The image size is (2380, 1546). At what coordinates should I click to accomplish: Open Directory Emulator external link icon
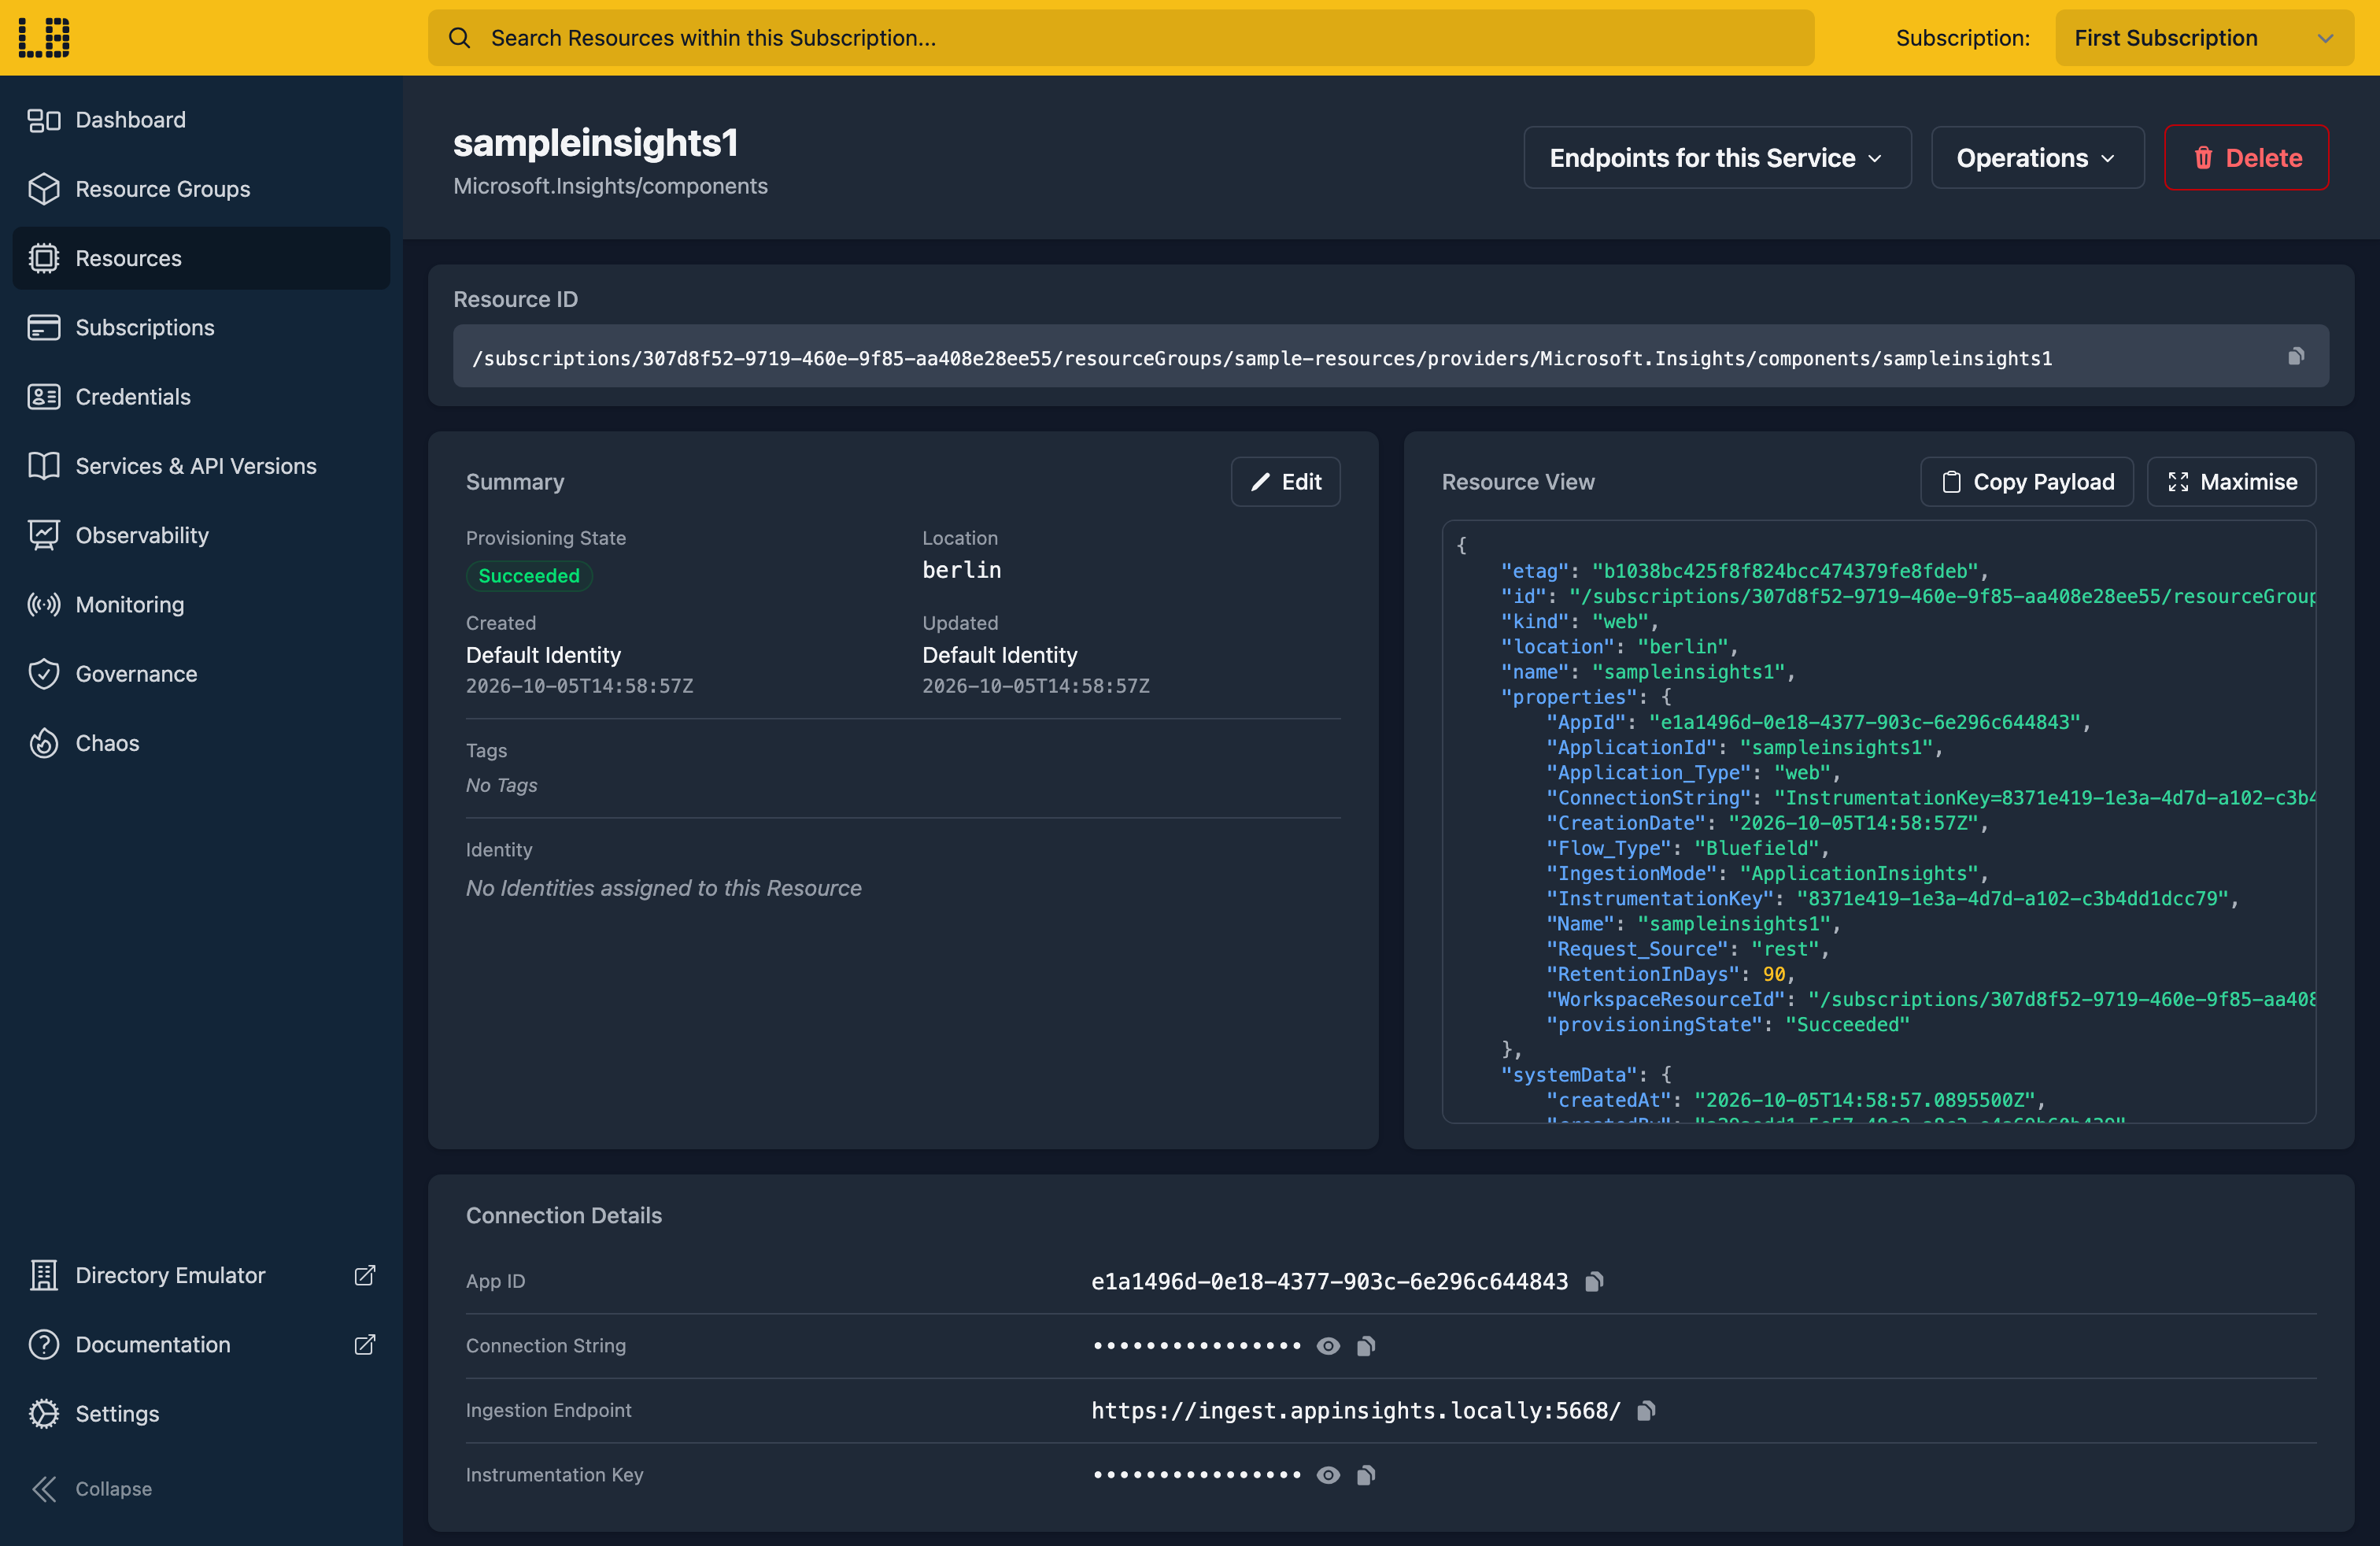click(365, 1275)
